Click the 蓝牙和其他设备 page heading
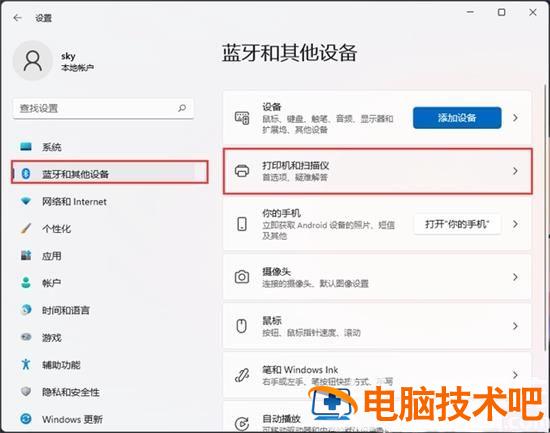Image resolution: width=550 pixels, height=433 pixels. coord(290,53)
